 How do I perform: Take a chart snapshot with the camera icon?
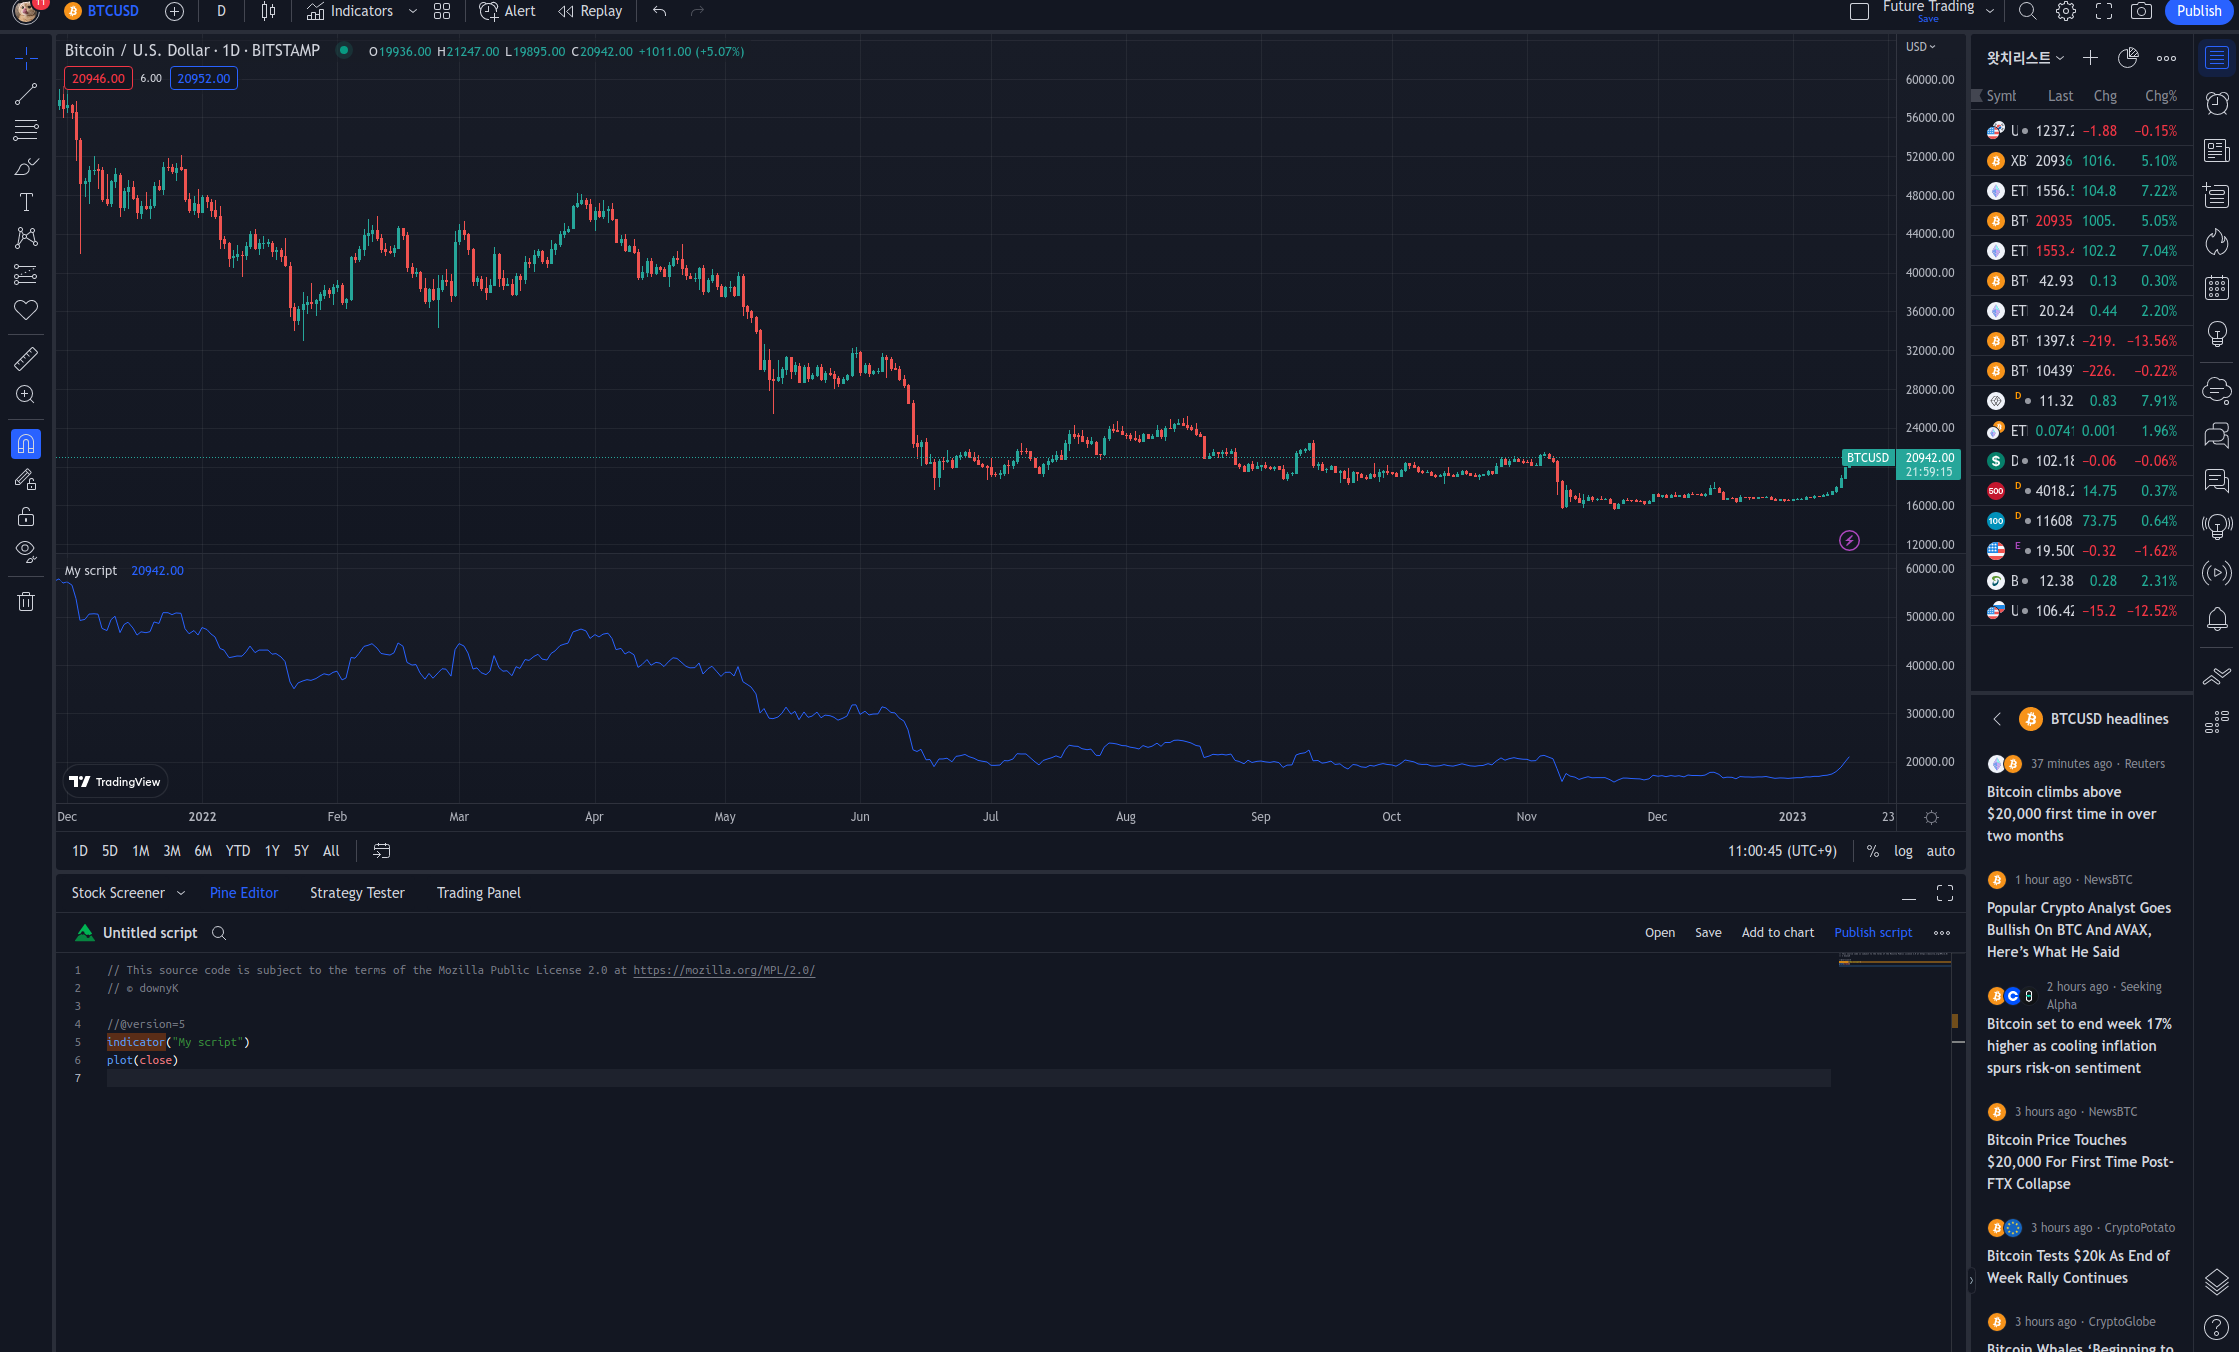click(2141, 11)
